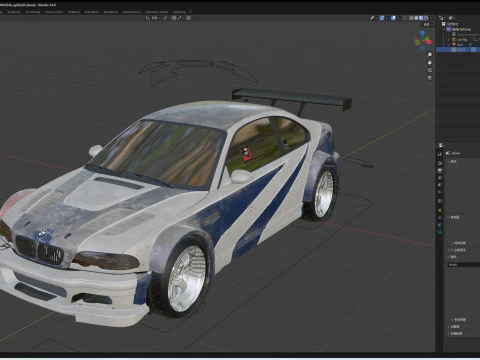Switch perspective/orthographic with the grid icon
The height and width of the screenshot is (360, 480).
(430, 78)
